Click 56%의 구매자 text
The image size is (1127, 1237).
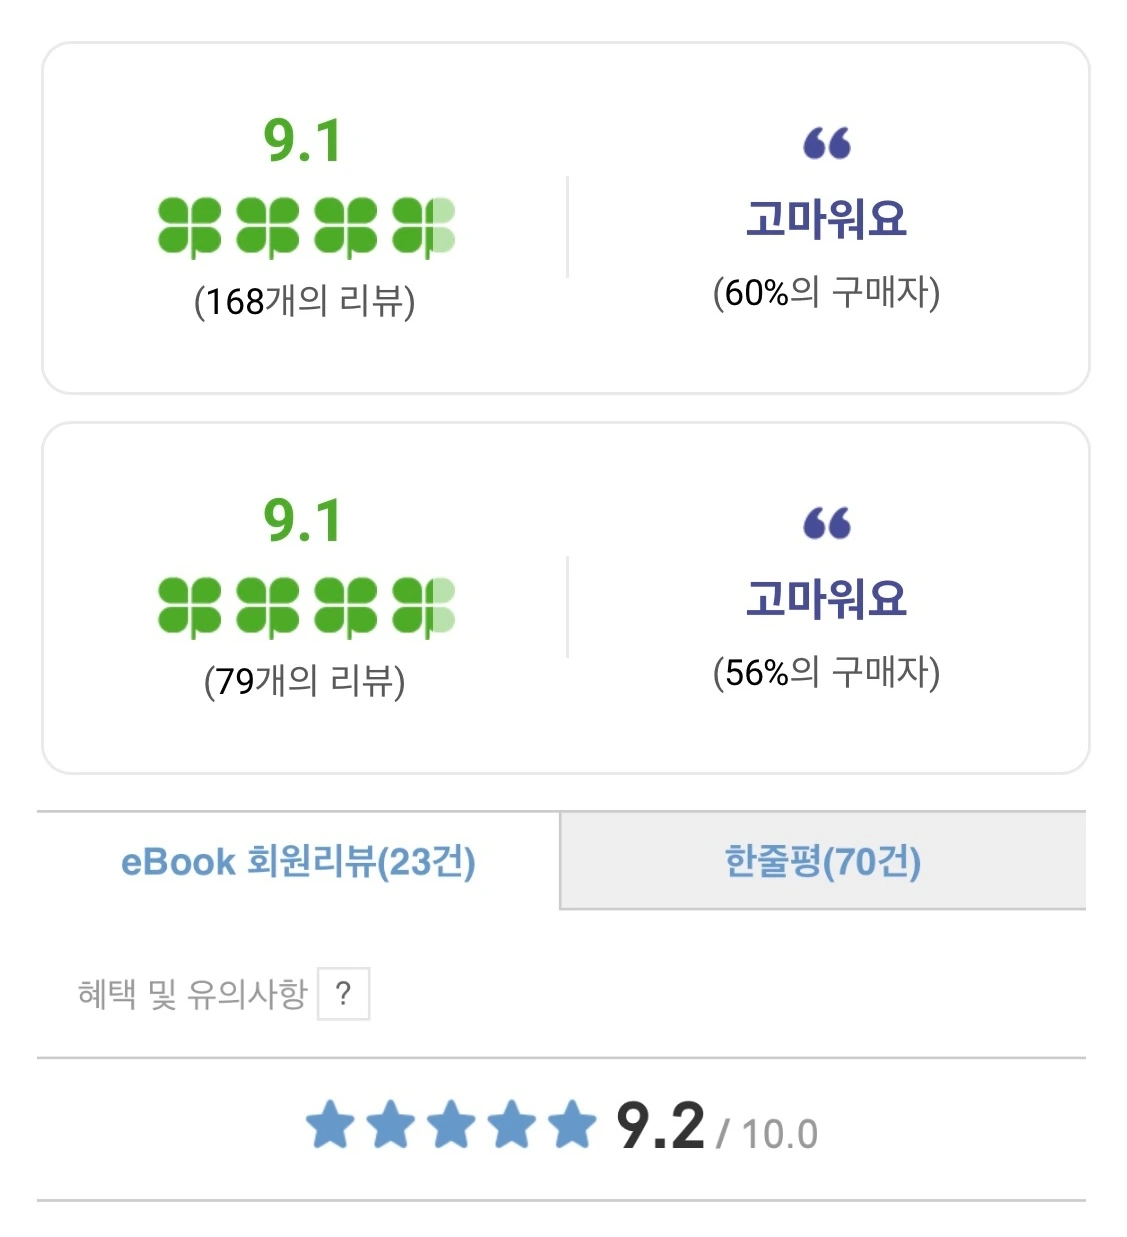click(x=826, y=672)
